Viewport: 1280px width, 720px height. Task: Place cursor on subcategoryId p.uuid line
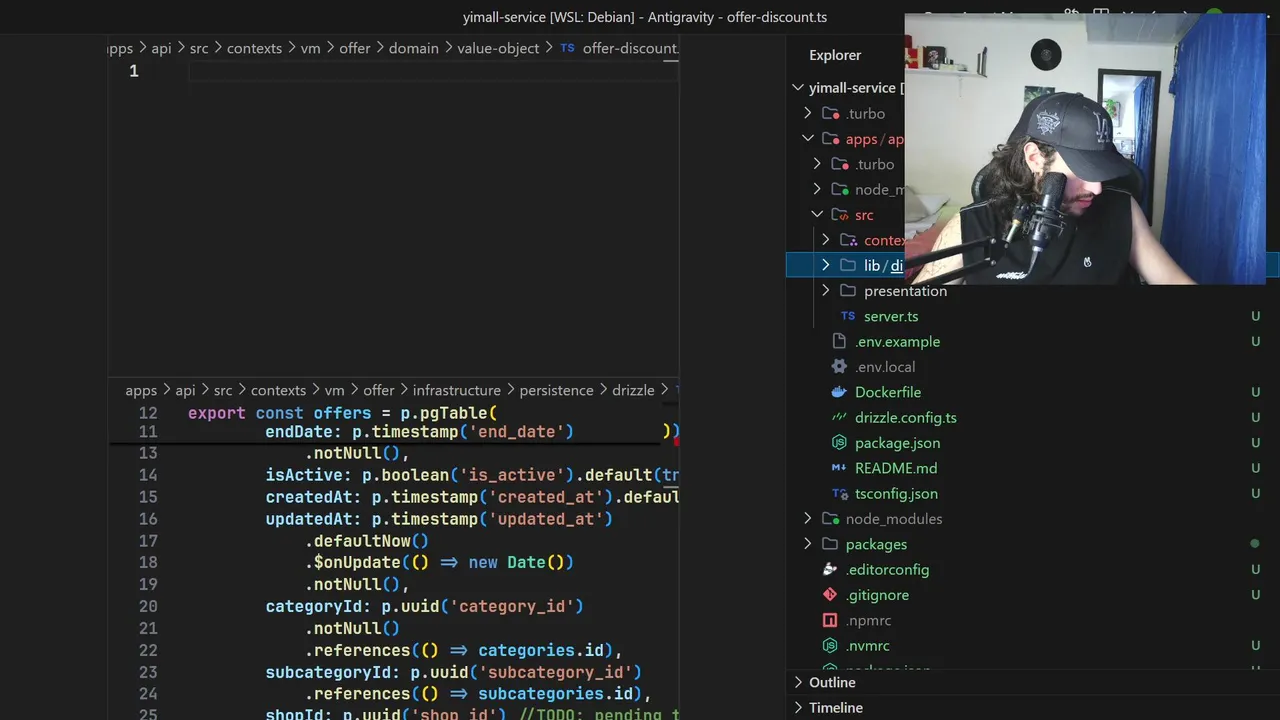453,672
